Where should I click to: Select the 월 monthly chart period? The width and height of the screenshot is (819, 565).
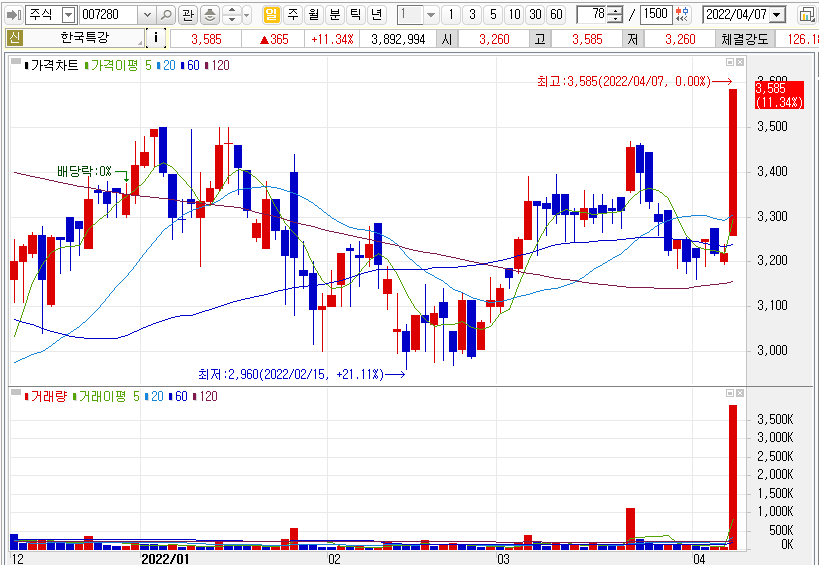click(313, 15)
